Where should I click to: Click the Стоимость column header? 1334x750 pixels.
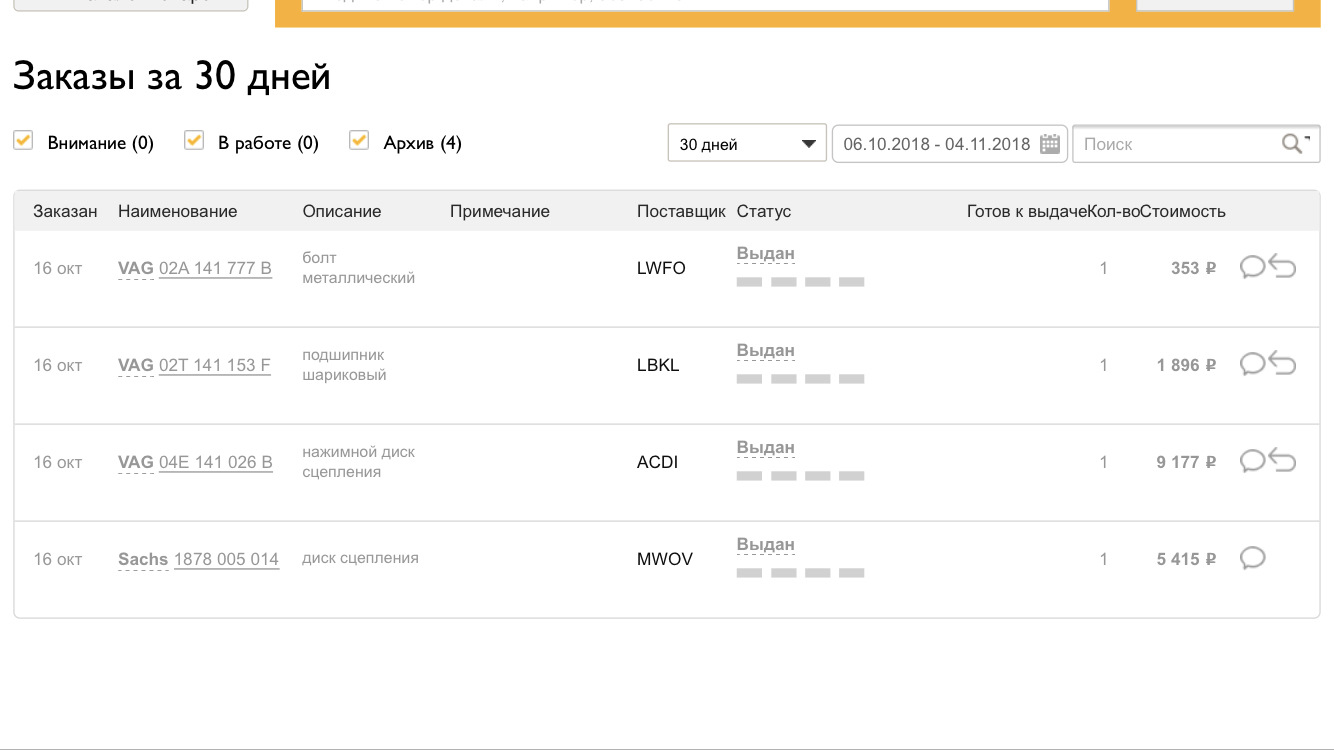[x=1183, y=211]
